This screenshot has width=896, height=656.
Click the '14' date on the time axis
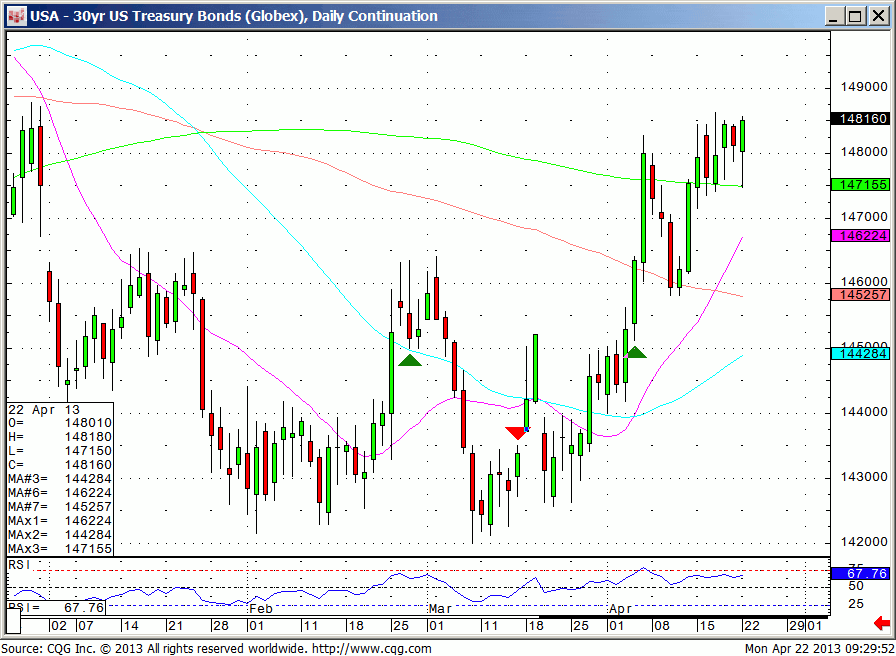point(130,626)
